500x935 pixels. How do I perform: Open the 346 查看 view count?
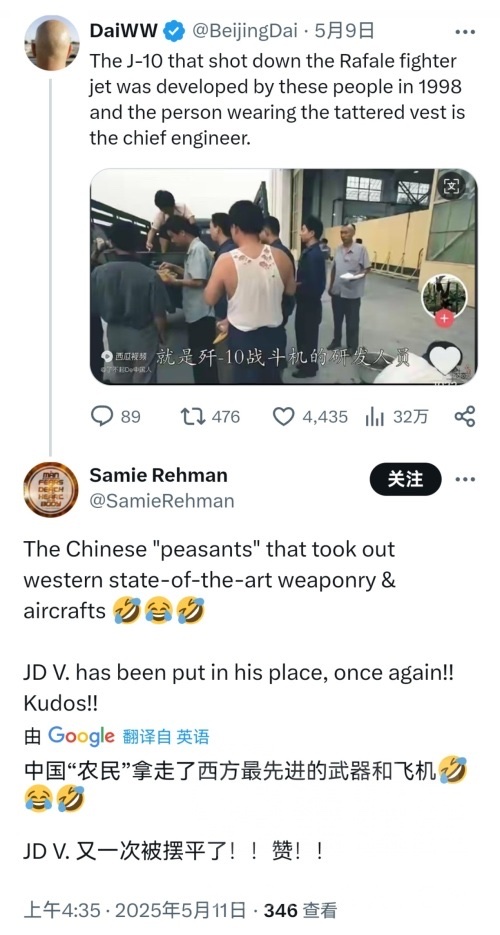click(x=300, y=910)
